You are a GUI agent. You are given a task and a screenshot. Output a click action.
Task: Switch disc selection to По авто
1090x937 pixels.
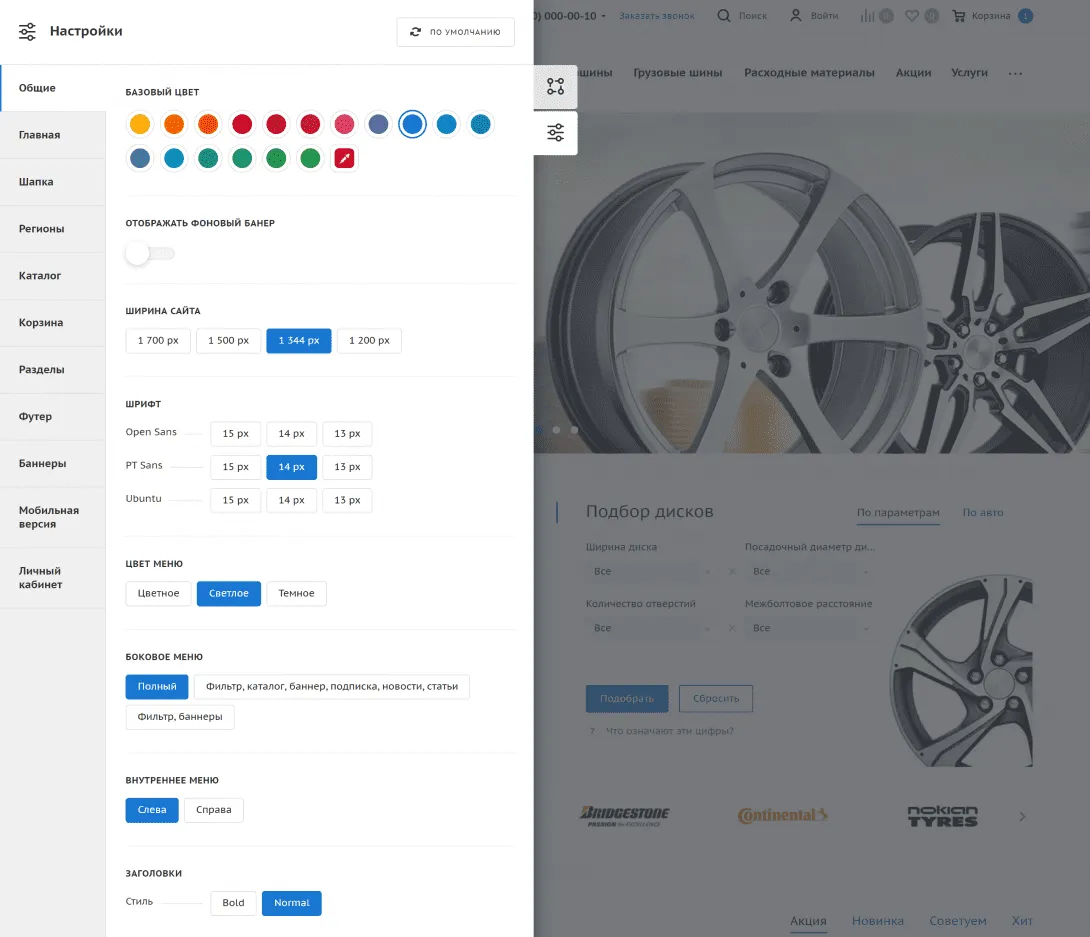tap(983, 512)
